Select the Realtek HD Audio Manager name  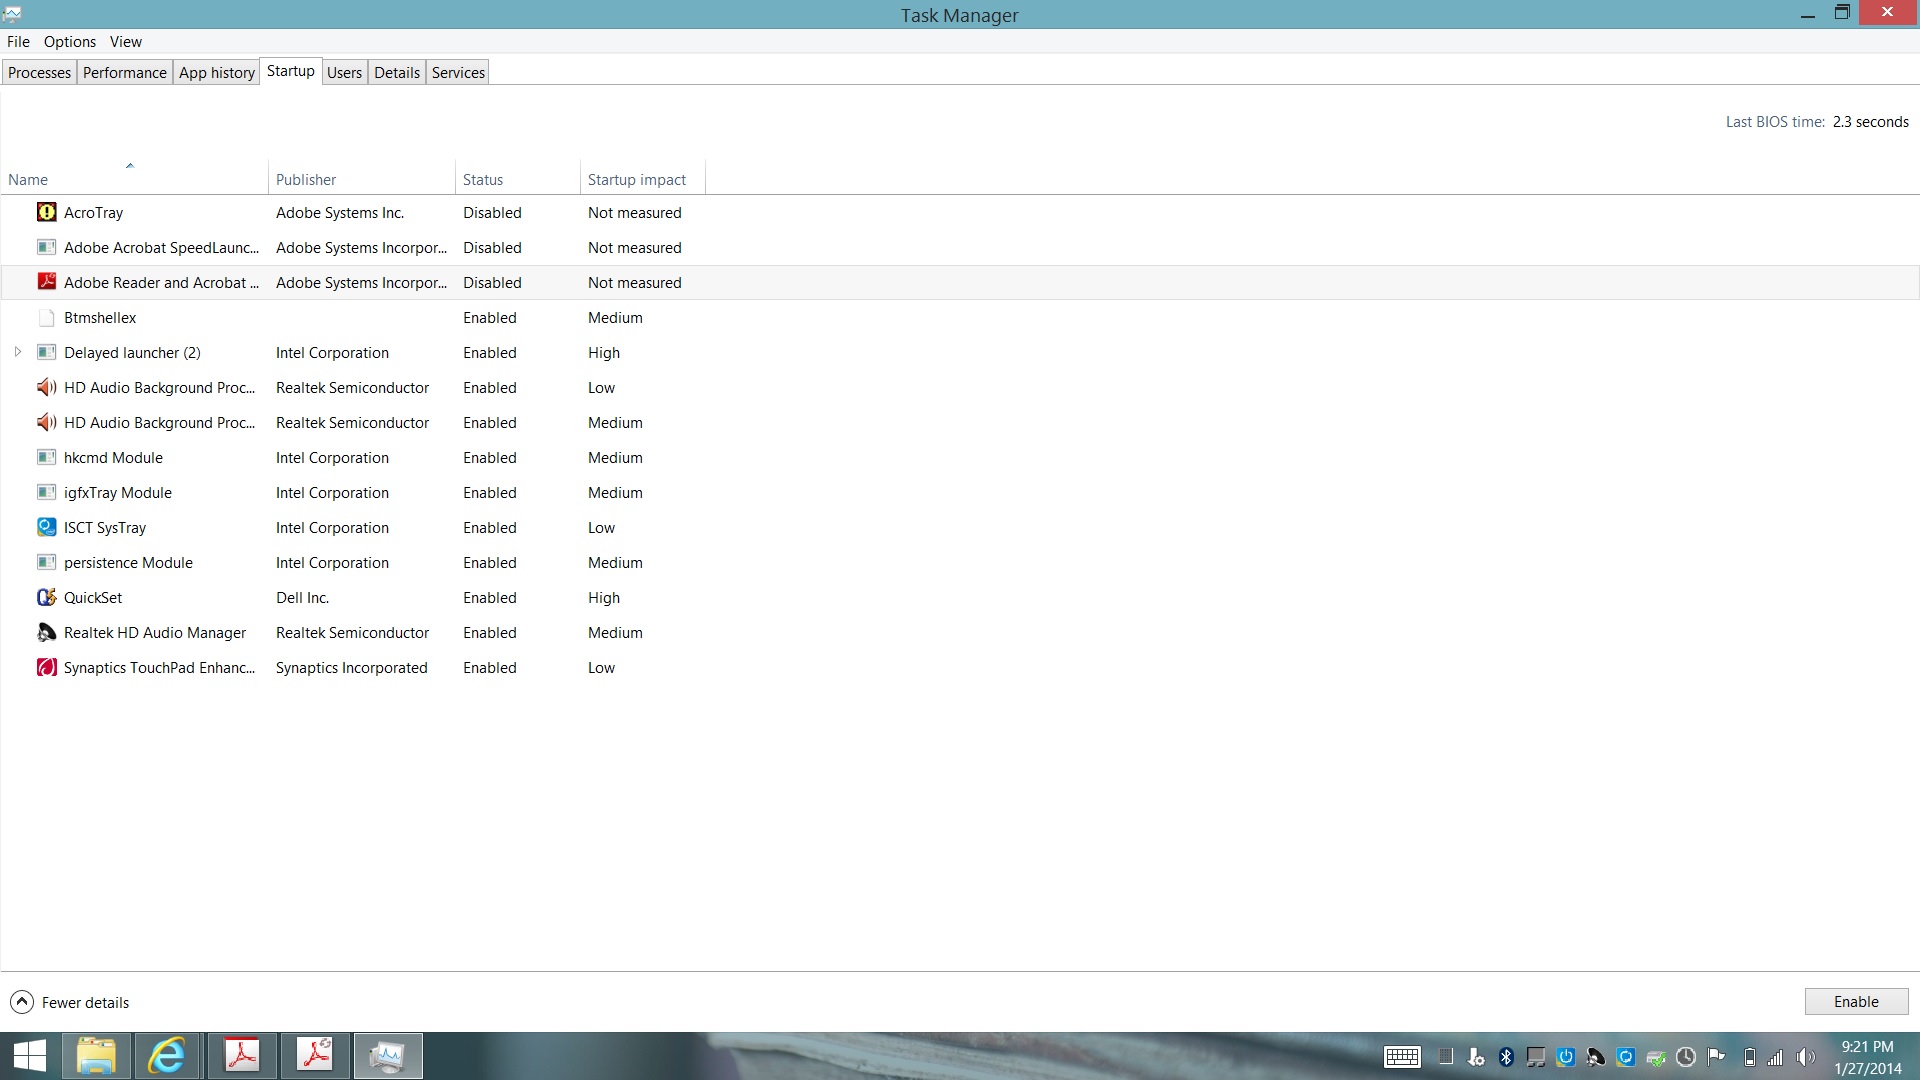155,632
